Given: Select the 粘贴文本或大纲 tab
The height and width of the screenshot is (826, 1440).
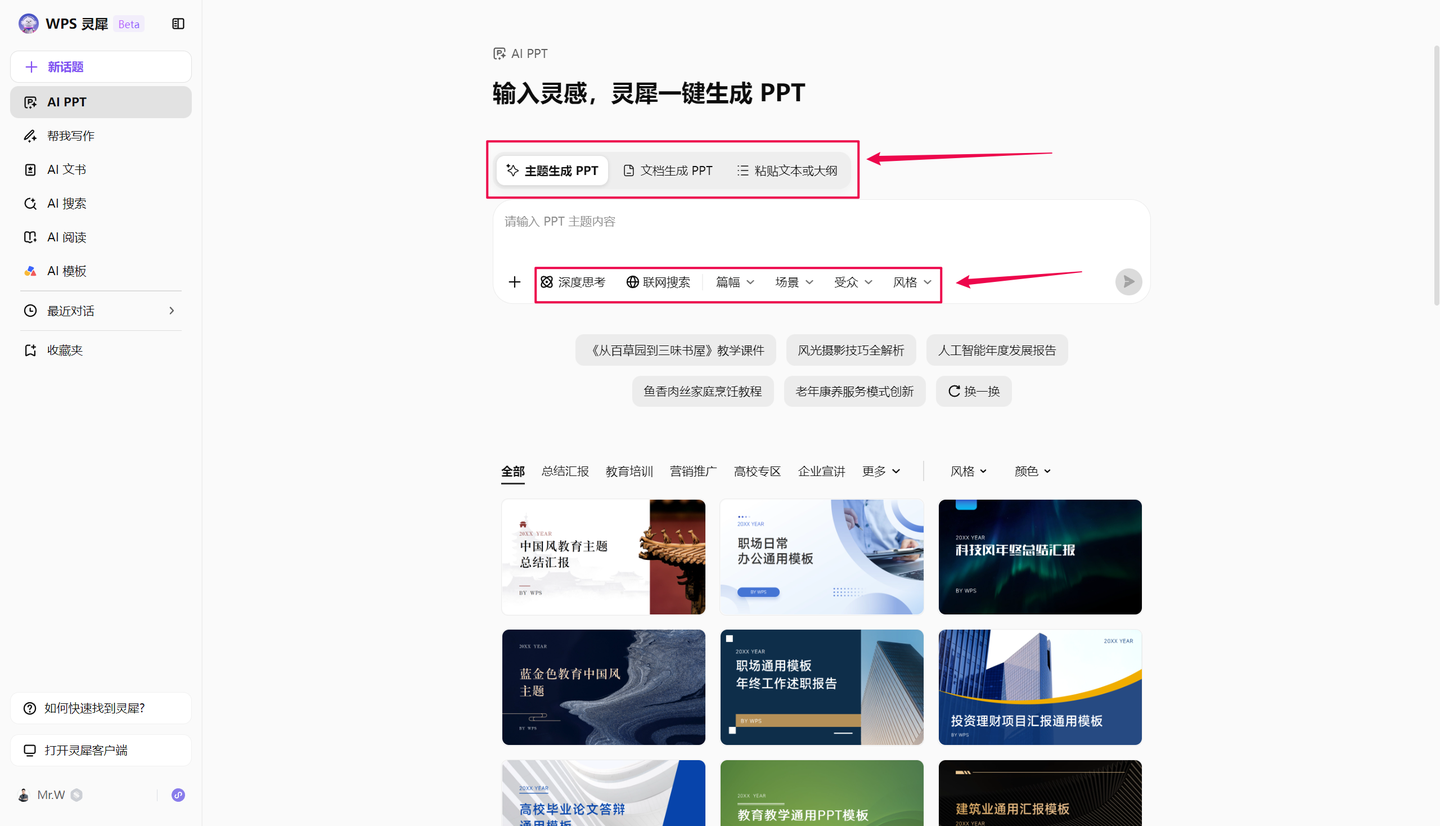Looking at the screenshot, I should 787,171.
